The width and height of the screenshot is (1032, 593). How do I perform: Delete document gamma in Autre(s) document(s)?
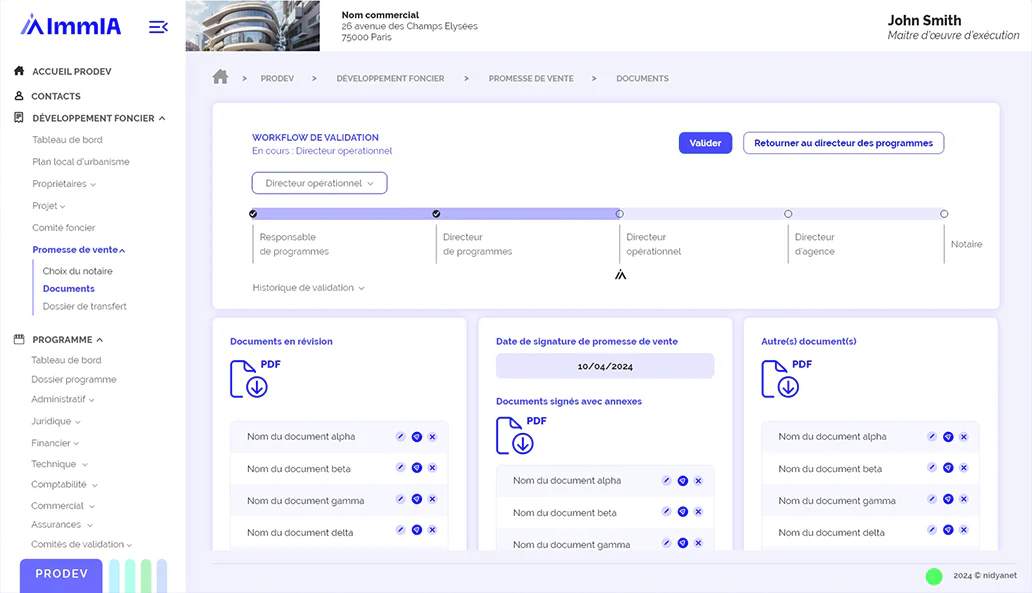pyautogui.click(x=964, y=499)
